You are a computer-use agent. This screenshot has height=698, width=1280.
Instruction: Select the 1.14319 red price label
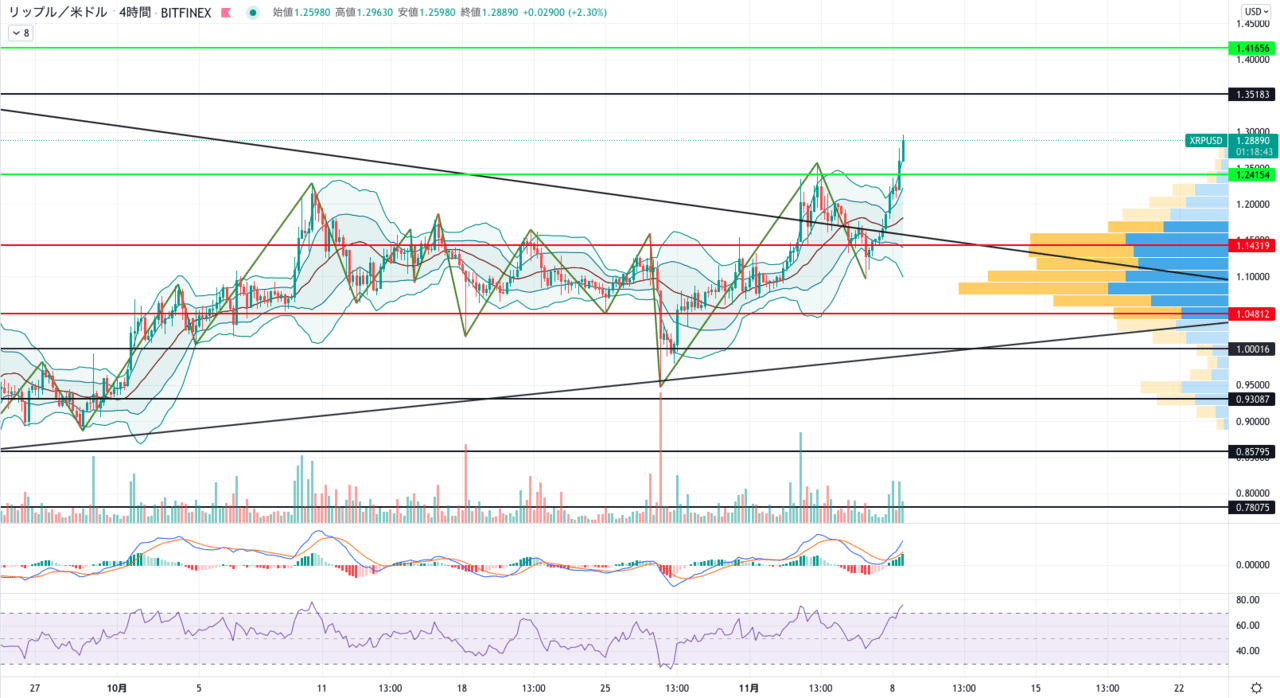coord(1252,245)
